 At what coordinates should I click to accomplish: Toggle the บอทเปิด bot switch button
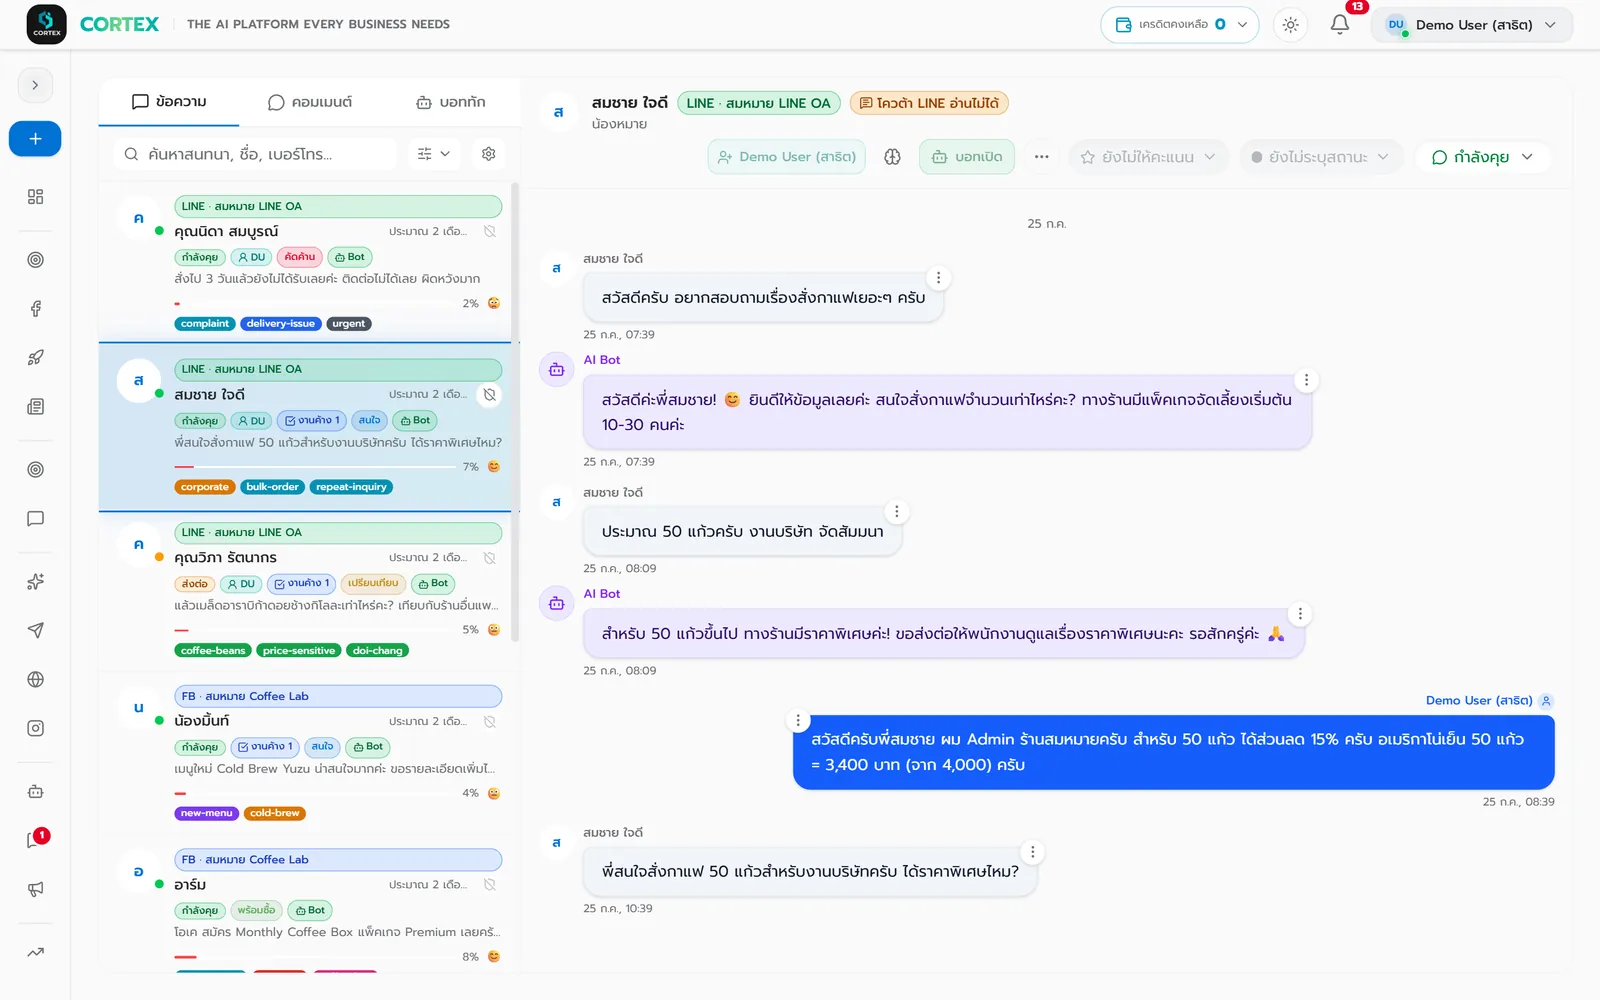[x=967, y=157]
